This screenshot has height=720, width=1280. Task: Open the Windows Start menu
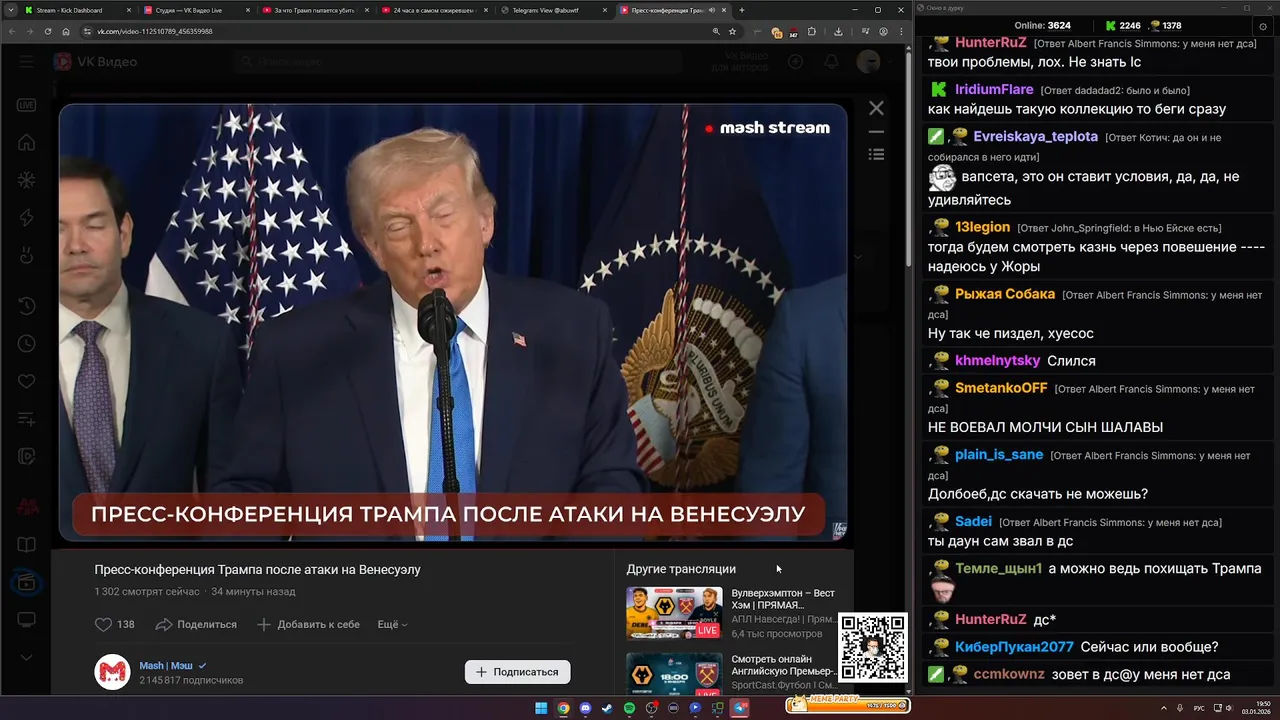(x=541, y=708)
